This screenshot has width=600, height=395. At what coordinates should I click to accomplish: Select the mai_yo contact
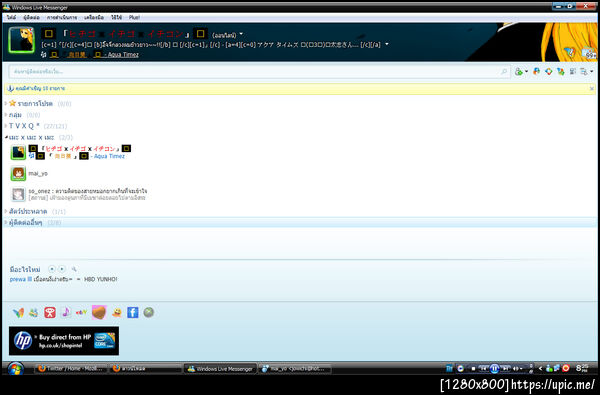coord(38,173)
